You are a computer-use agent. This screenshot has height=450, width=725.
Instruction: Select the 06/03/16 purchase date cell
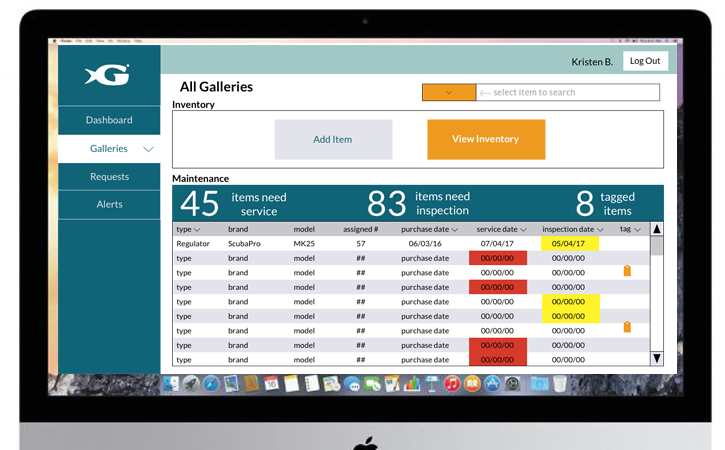(425, 244)
